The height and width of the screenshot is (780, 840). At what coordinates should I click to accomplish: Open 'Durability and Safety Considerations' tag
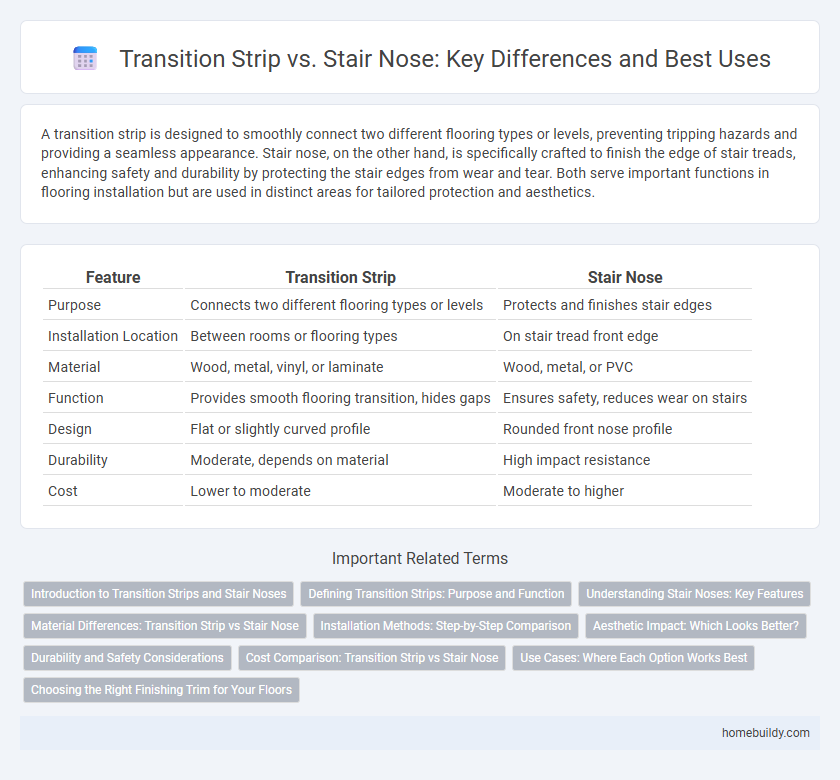pyautogui.click(x=128, y=658)
